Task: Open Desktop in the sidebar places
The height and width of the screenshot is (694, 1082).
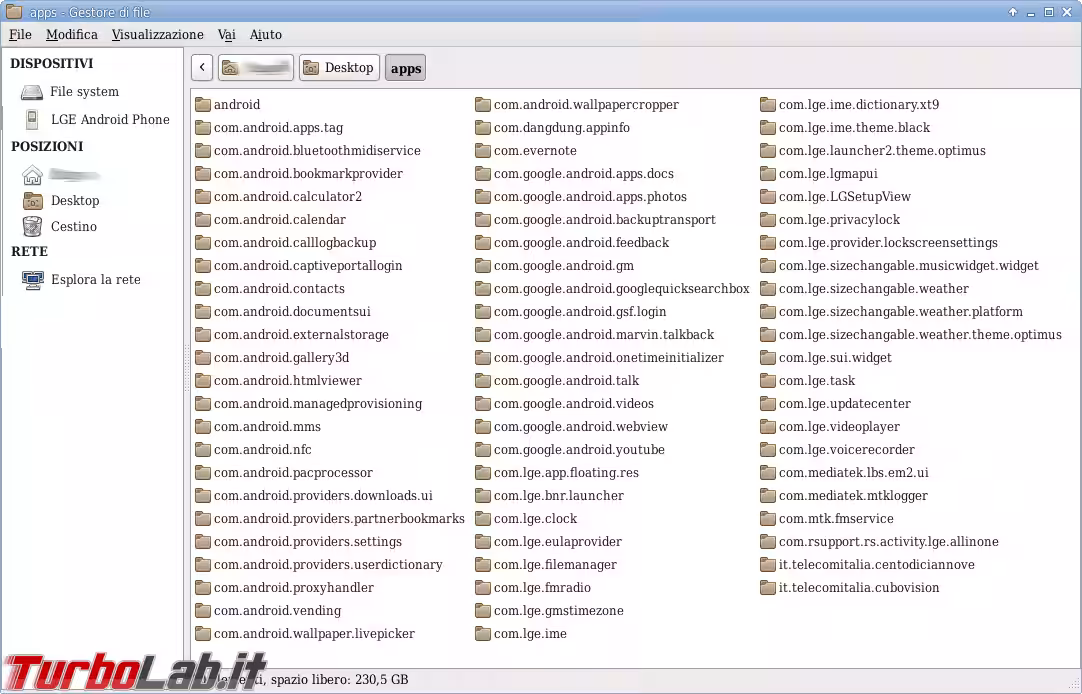Action: click(x=75, y=200)
